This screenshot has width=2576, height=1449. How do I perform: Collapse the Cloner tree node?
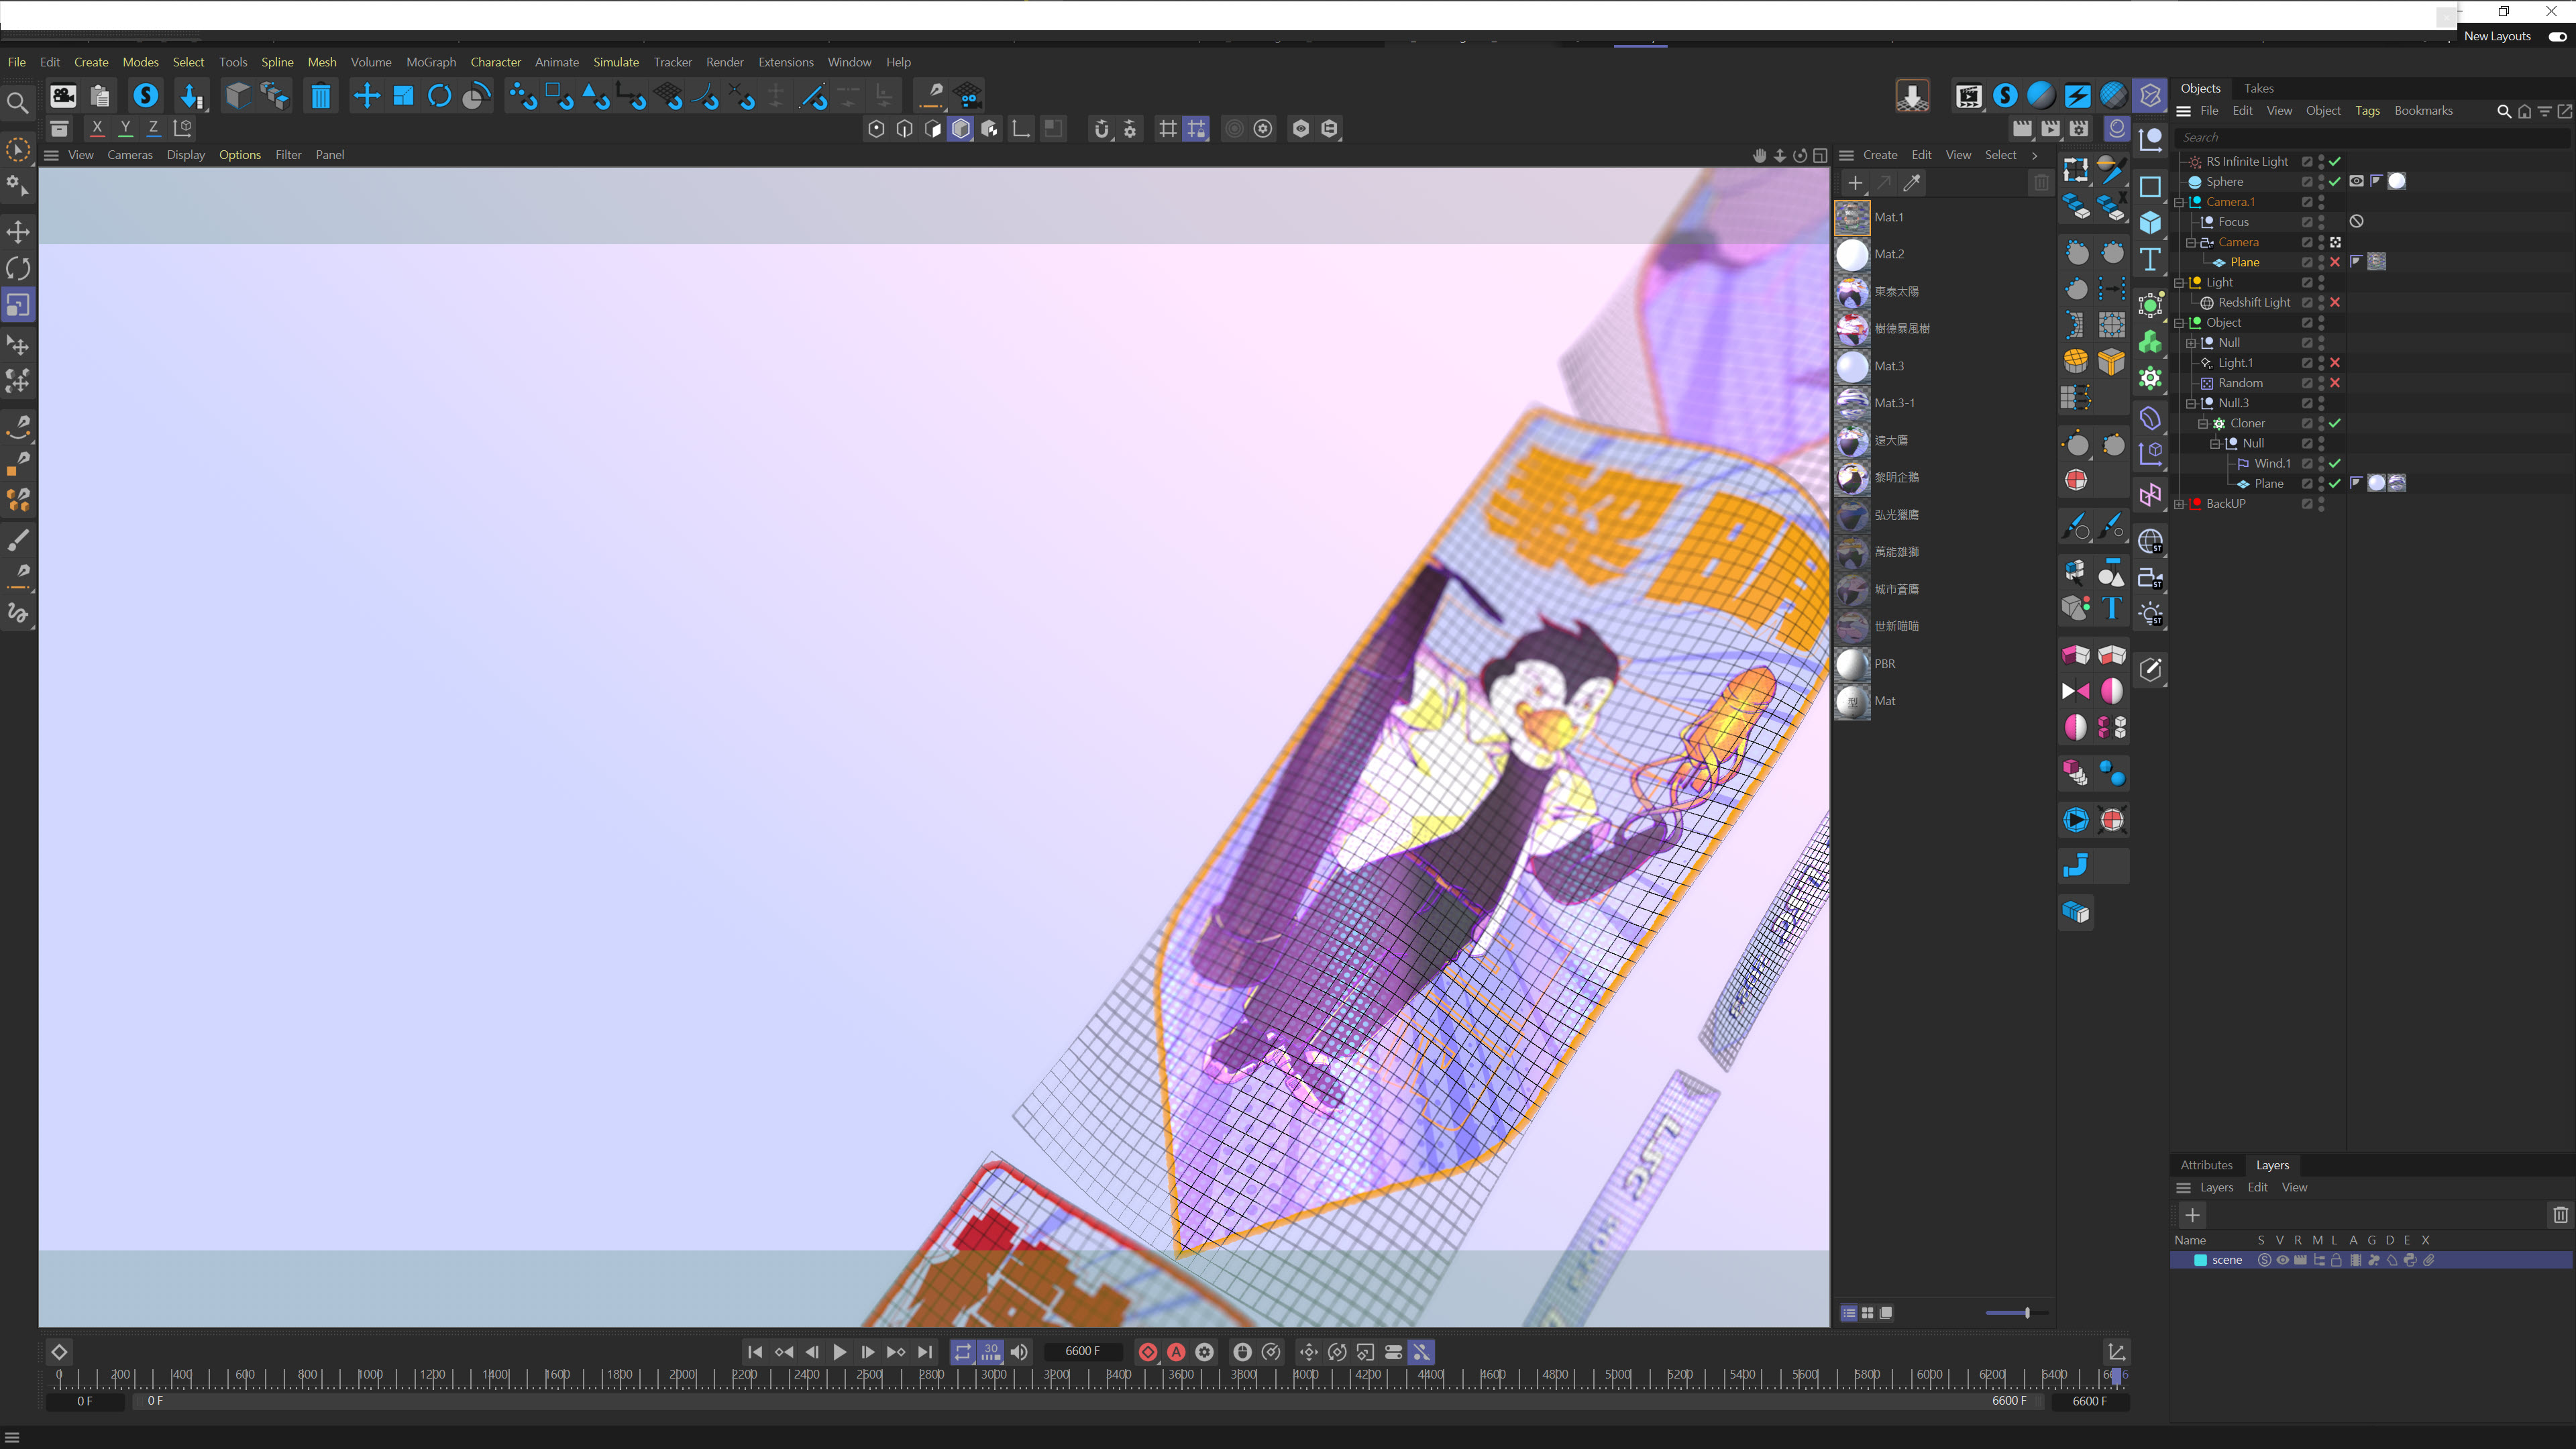click(x=2203, y=423)
